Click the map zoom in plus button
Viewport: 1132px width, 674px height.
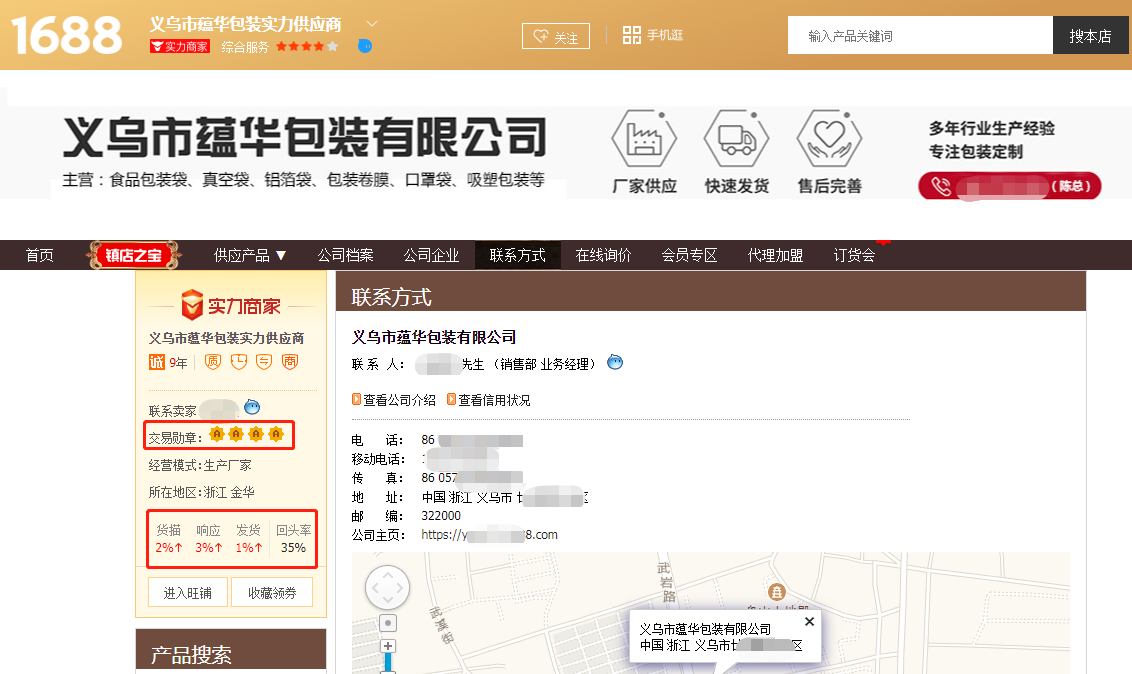point(388,646)
